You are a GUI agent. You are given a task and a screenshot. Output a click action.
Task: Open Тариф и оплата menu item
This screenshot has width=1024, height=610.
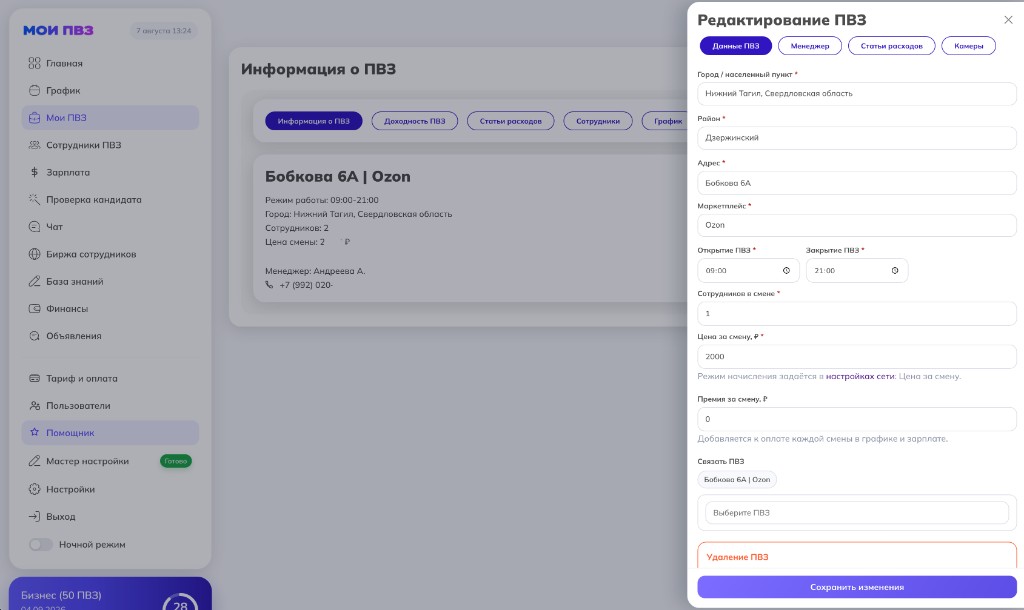coord(110,378)
